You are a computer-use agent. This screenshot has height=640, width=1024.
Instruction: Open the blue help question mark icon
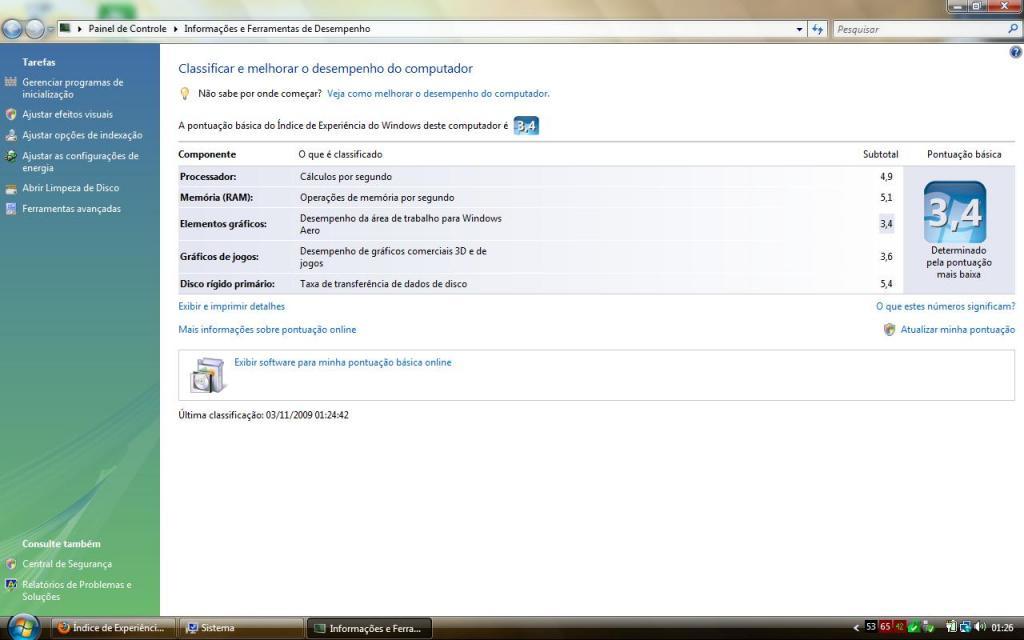click(1016, 52)
